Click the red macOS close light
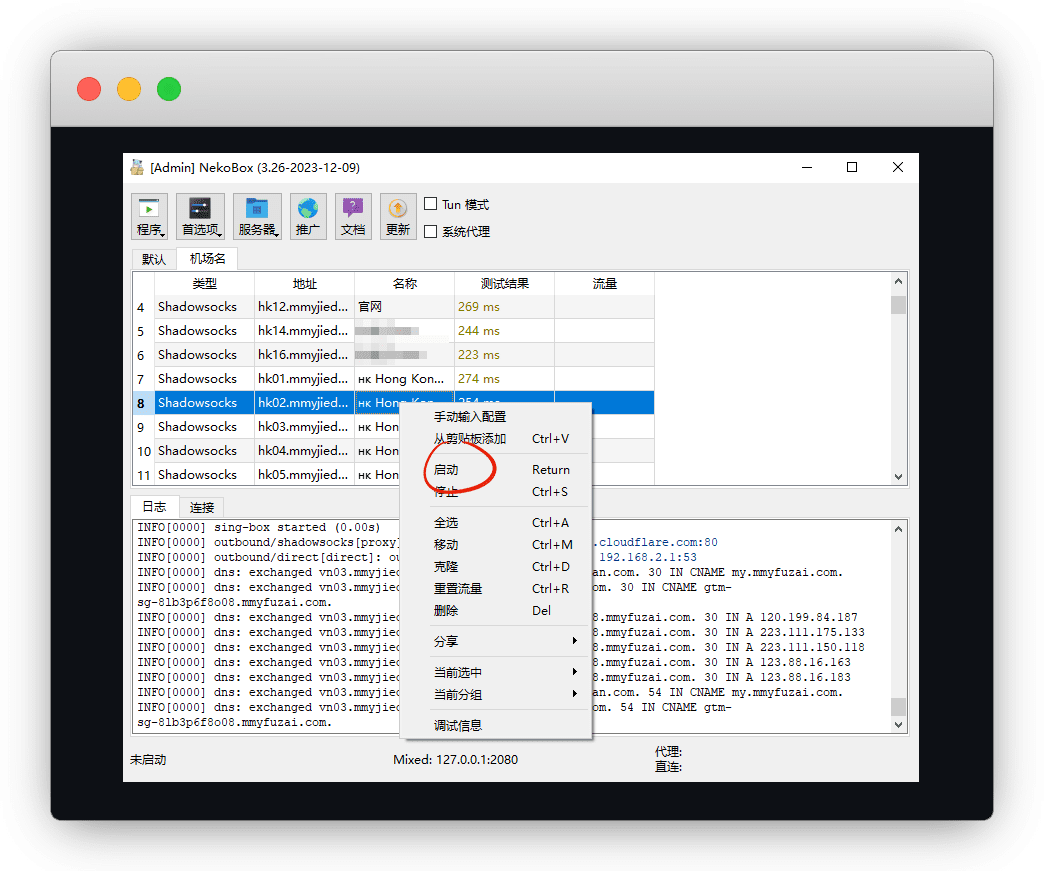The width and height of the screenshot is (1044, 871). (89, 89)
